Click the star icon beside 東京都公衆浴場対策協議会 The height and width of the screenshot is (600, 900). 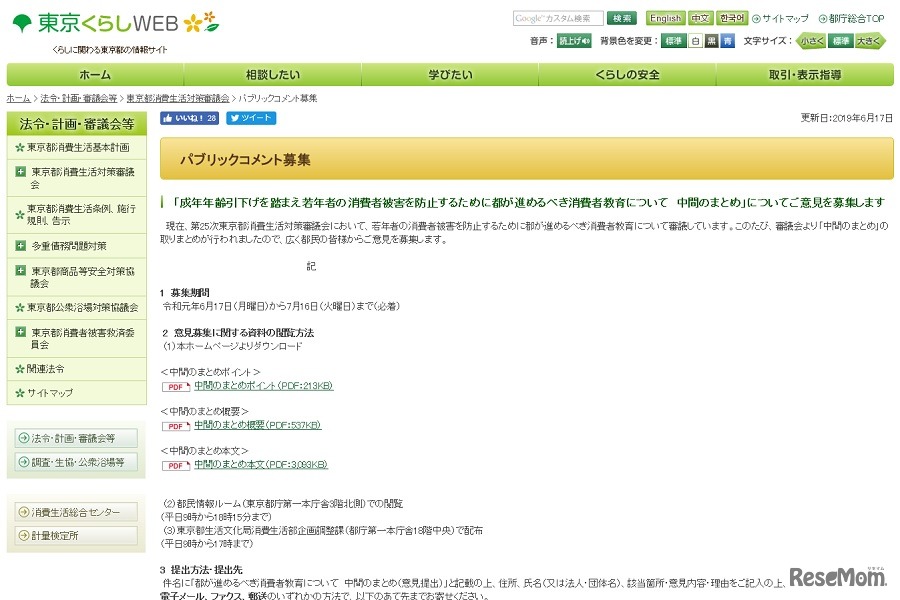tap(20, 308)
